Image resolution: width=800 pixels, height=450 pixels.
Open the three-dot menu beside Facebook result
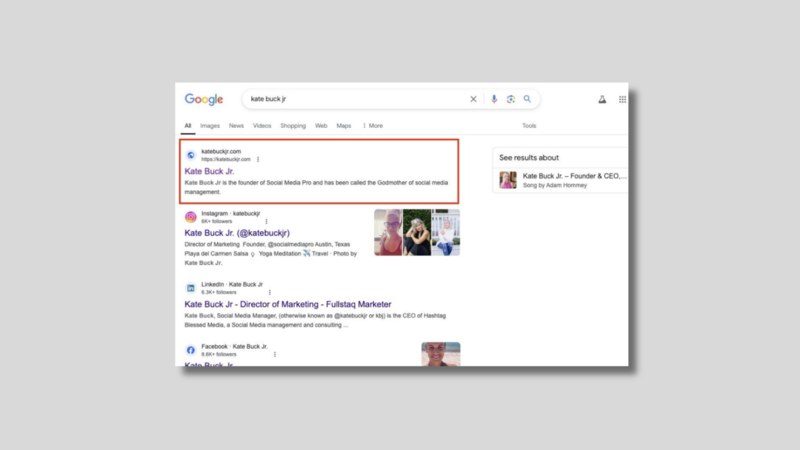[x=275, y=354]
